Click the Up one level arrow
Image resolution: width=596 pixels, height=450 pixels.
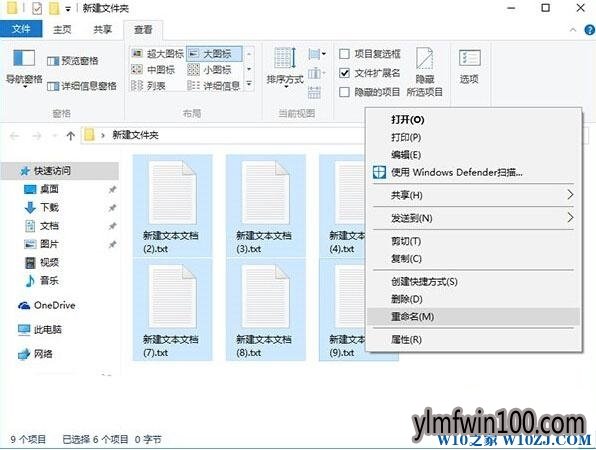pyautogui.click(x=70, y=136)
